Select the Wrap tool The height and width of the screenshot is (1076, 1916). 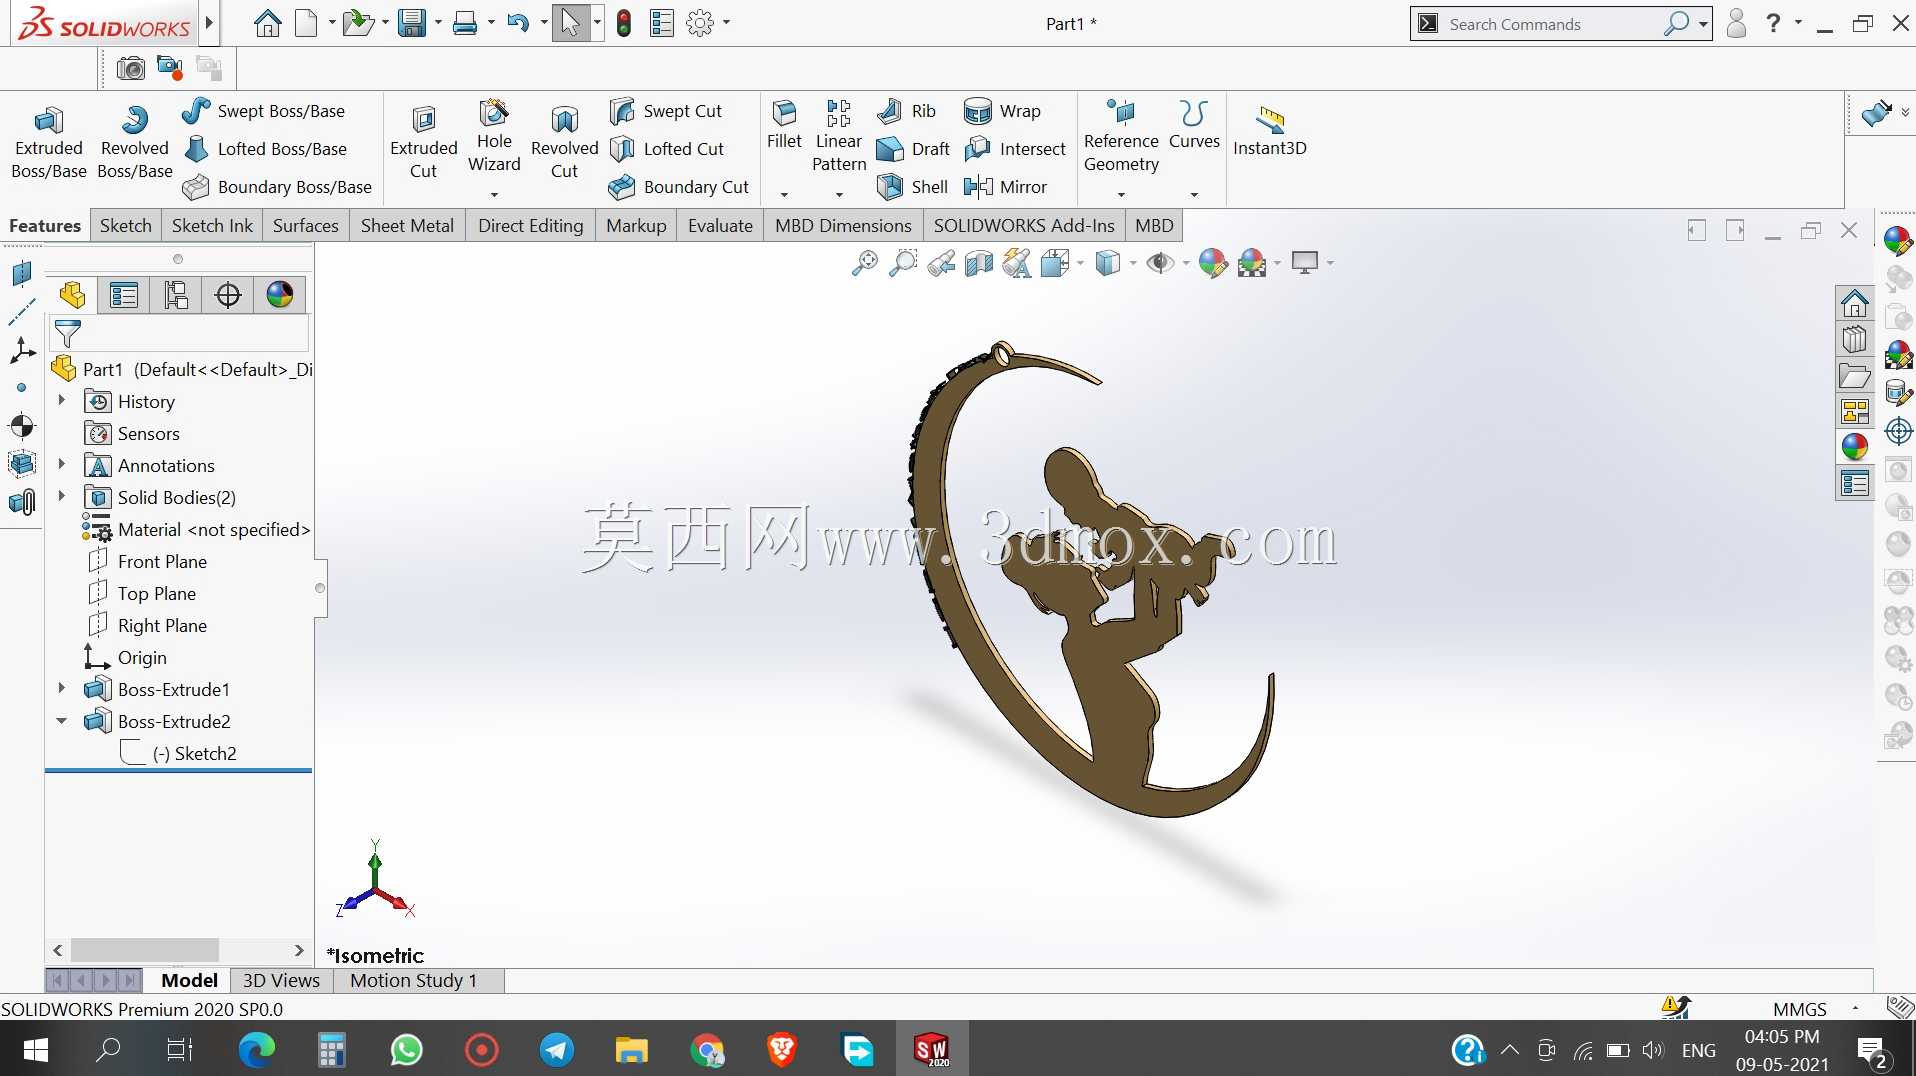click(x=1002, y=111)
